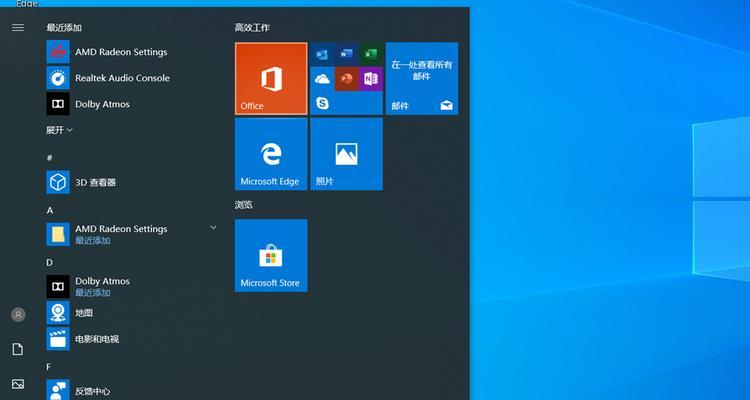Open Documents from Start sidebar

[x=18, y=349]
